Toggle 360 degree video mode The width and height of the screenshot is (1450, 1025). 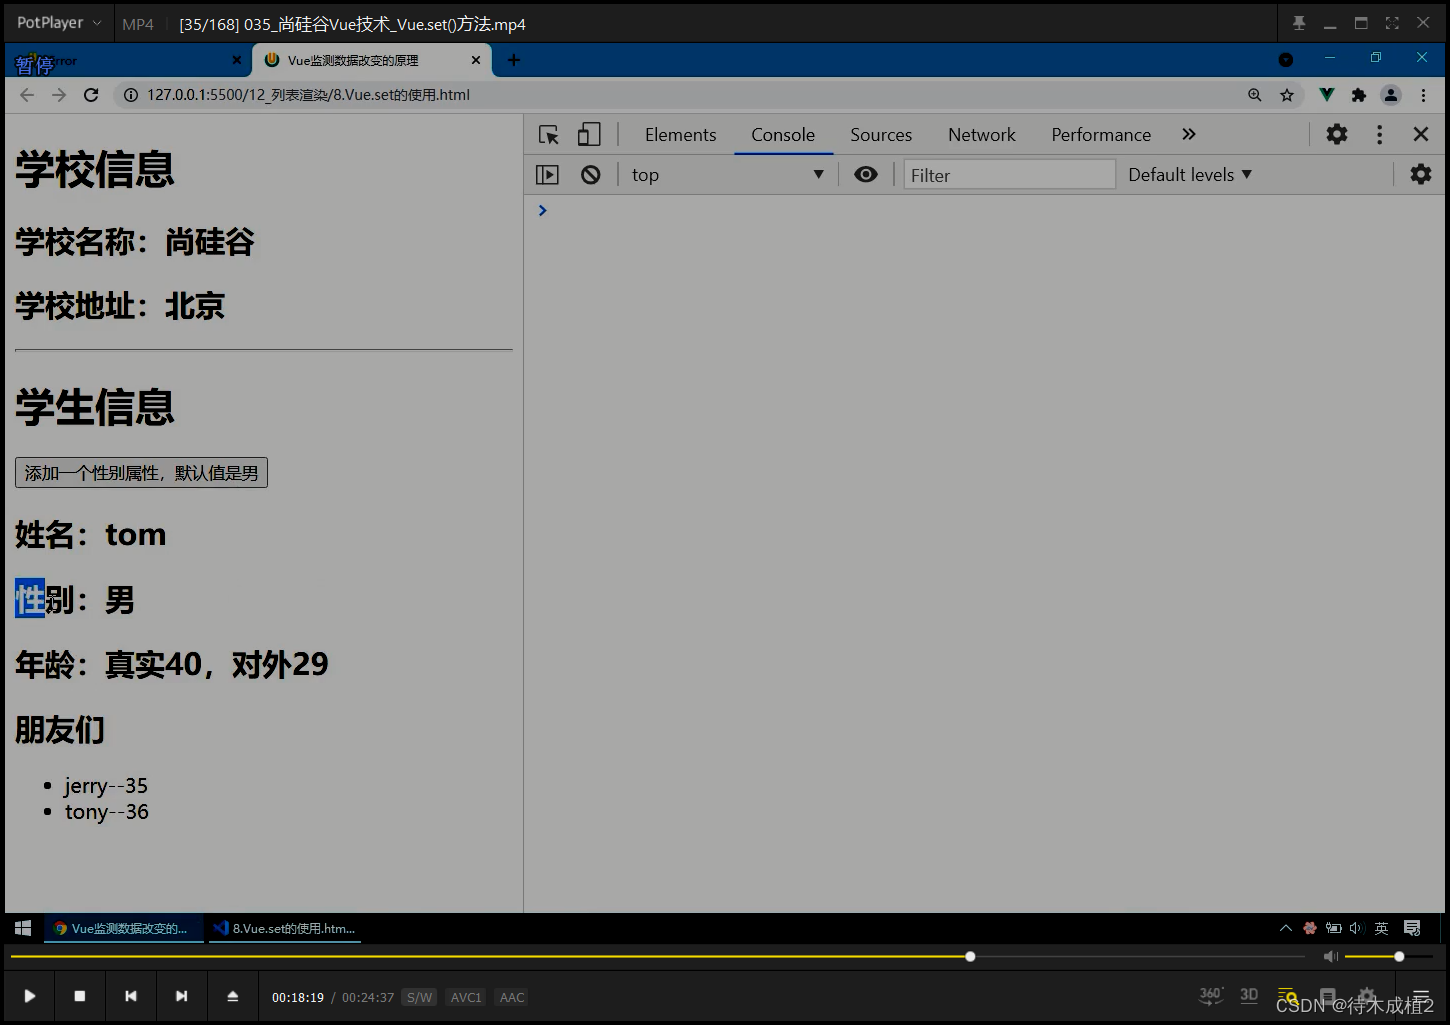1211,995
